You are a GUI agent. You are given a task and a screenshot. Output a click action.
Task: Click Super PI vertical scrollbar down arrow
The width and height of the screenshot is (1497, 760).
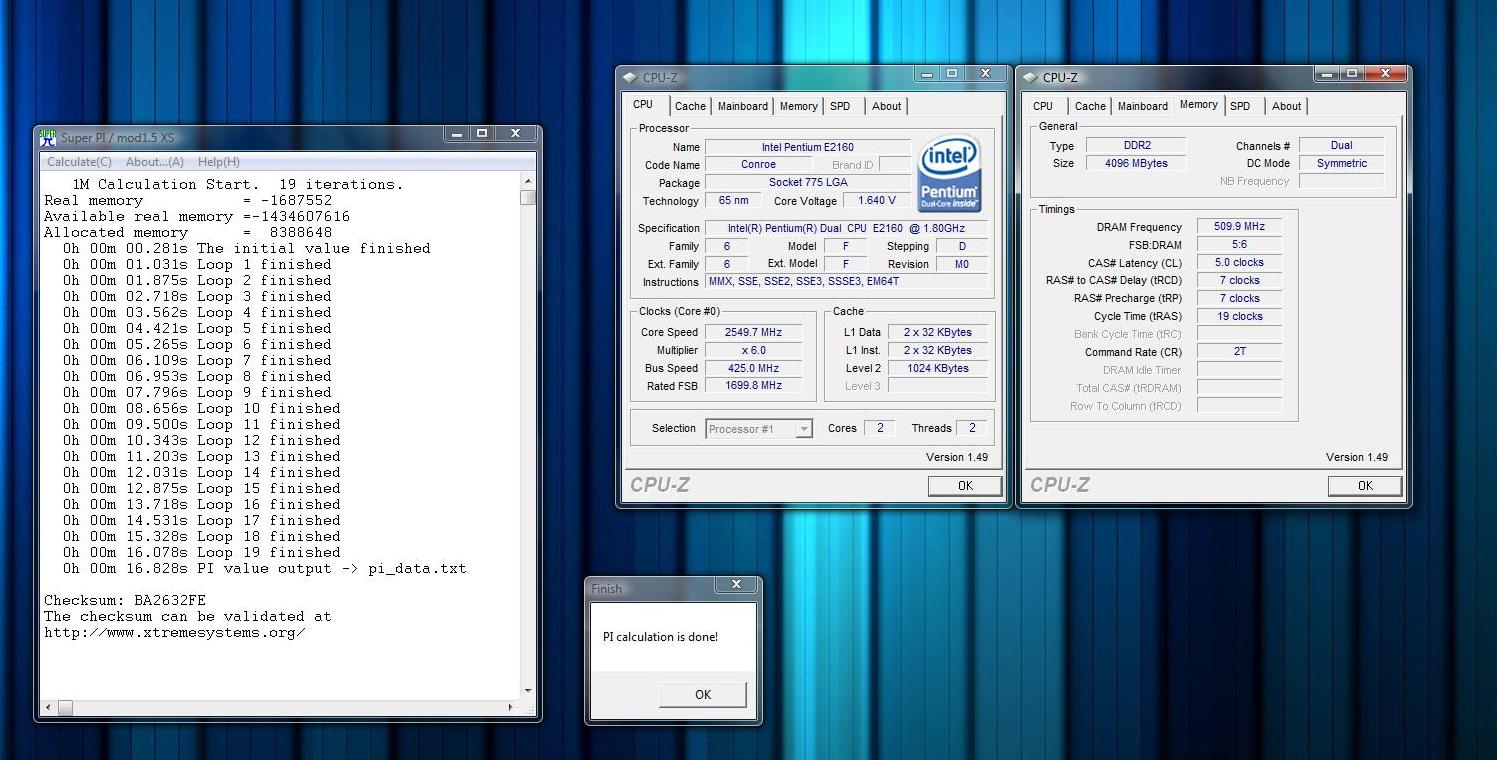click(x=528, y=690)
